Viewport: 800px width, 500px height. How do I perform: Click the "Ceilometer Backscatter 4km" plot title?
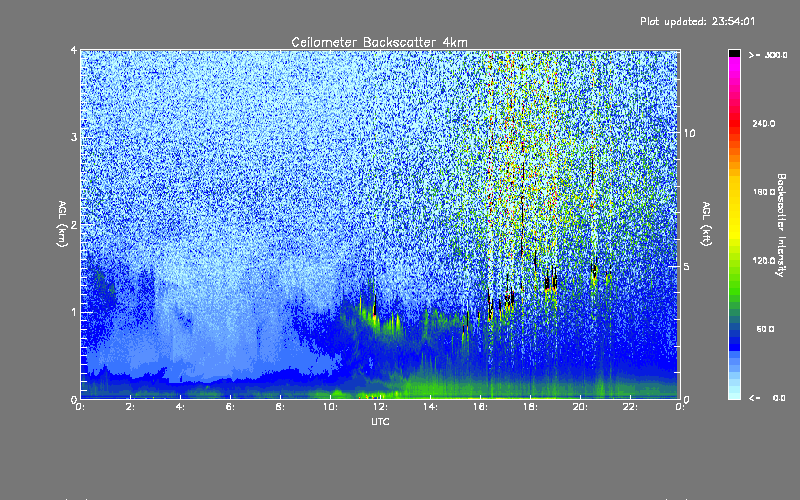[379, 42]
